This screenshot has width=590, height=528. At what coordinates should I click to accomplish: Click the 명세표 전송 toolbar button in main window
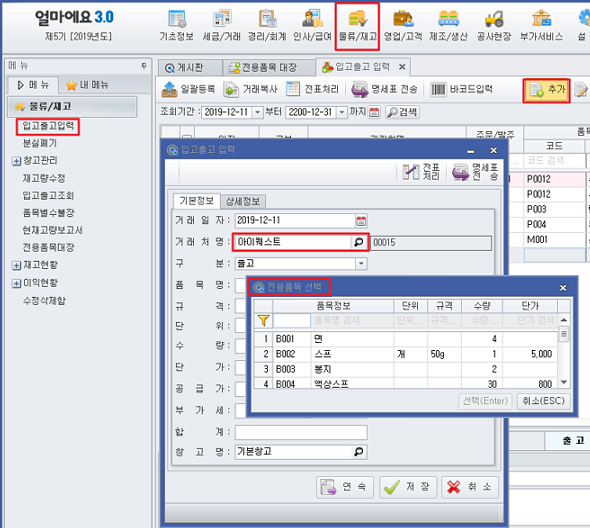coord(384,89)
